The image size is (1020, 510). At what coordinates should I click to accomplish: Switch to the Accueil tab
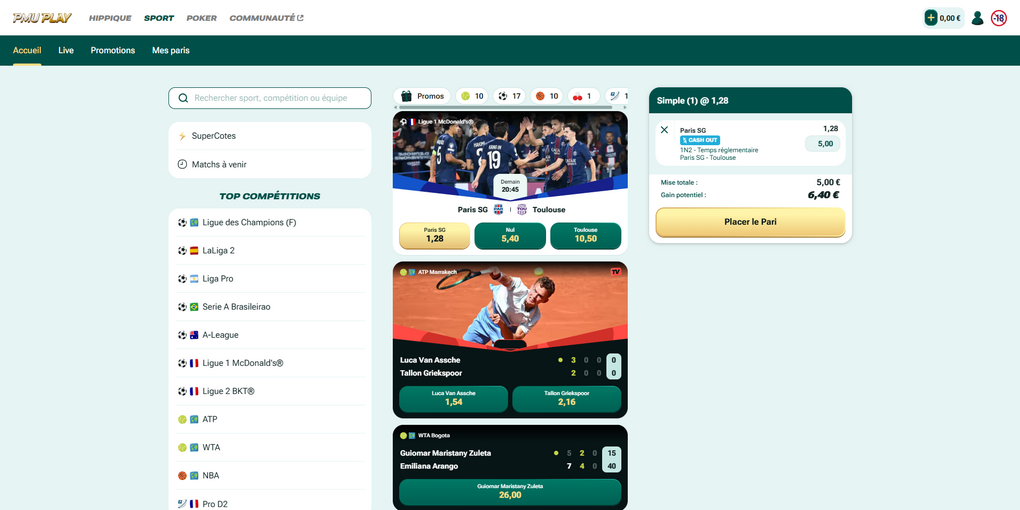tap(27, 50)
